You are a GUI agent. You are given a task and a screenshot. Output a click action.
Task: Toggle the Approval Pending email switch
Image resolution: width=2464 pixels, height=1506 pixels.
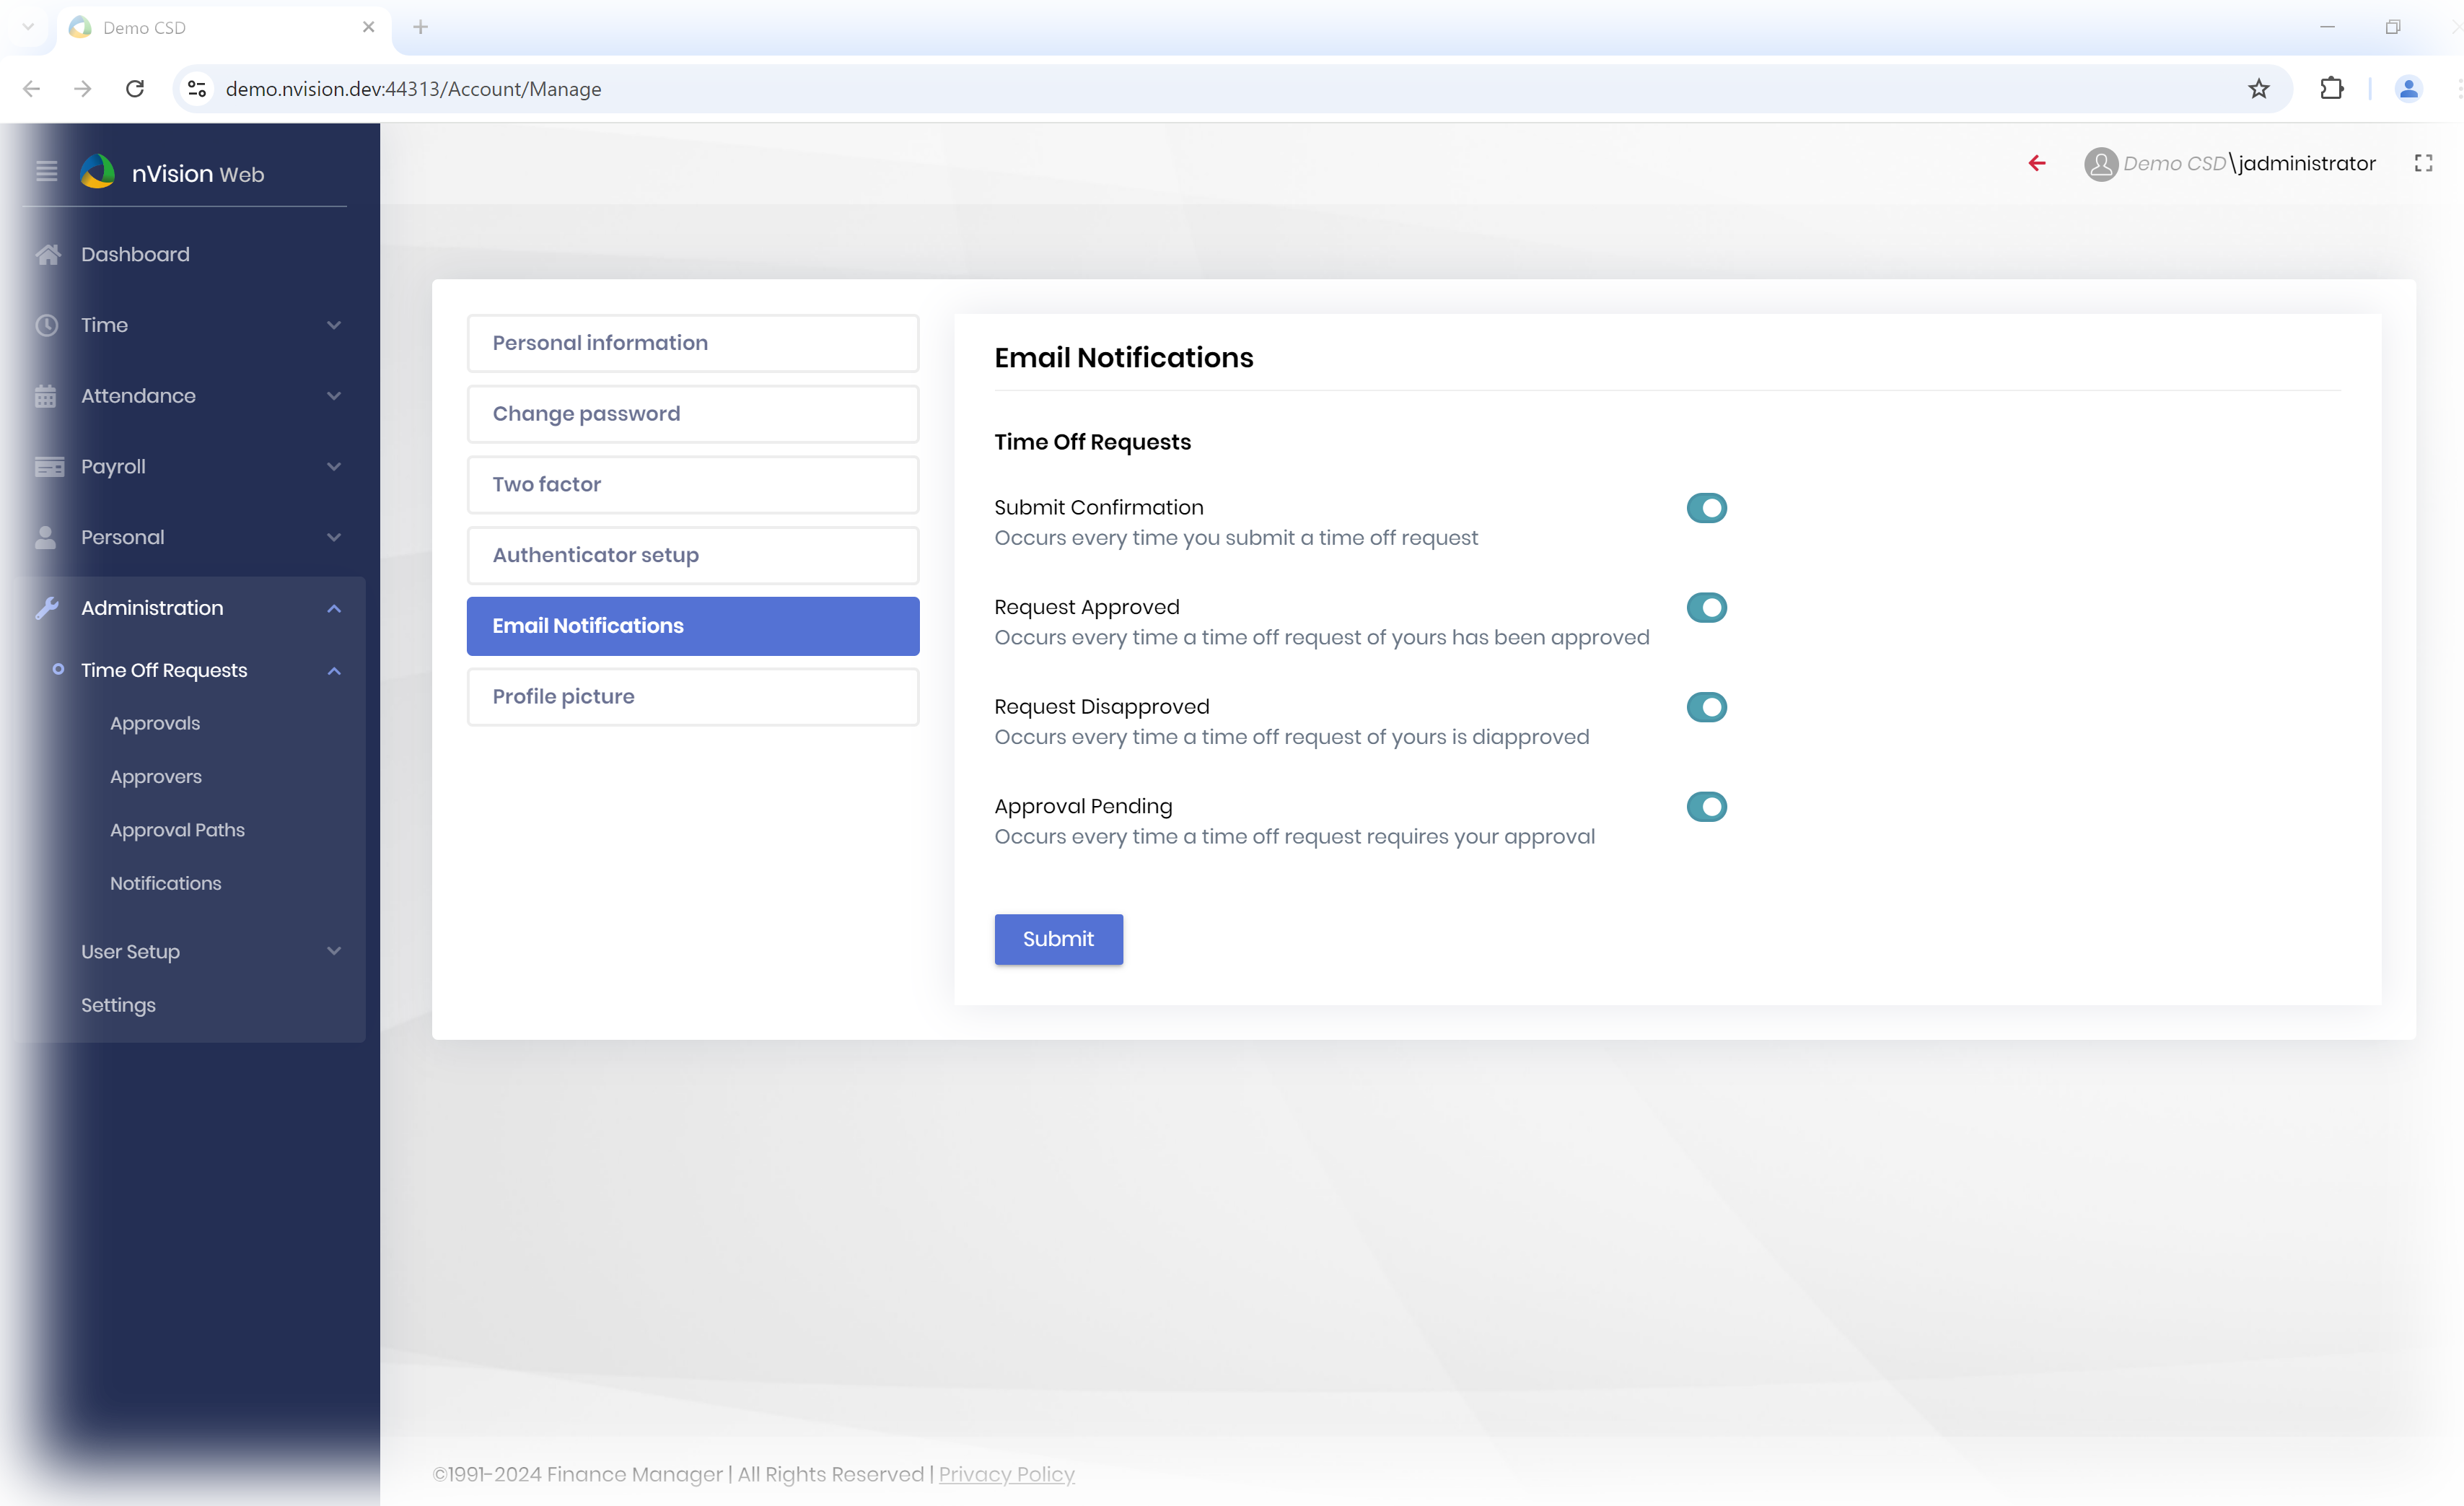pyautogui.click(x=1706, y=806)
